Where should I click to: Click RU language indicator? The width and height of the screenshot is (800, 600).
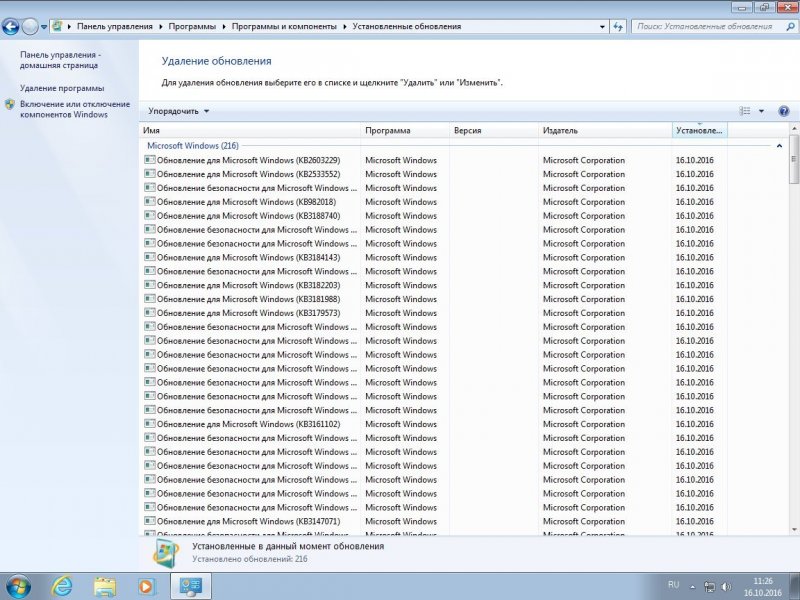673,585
